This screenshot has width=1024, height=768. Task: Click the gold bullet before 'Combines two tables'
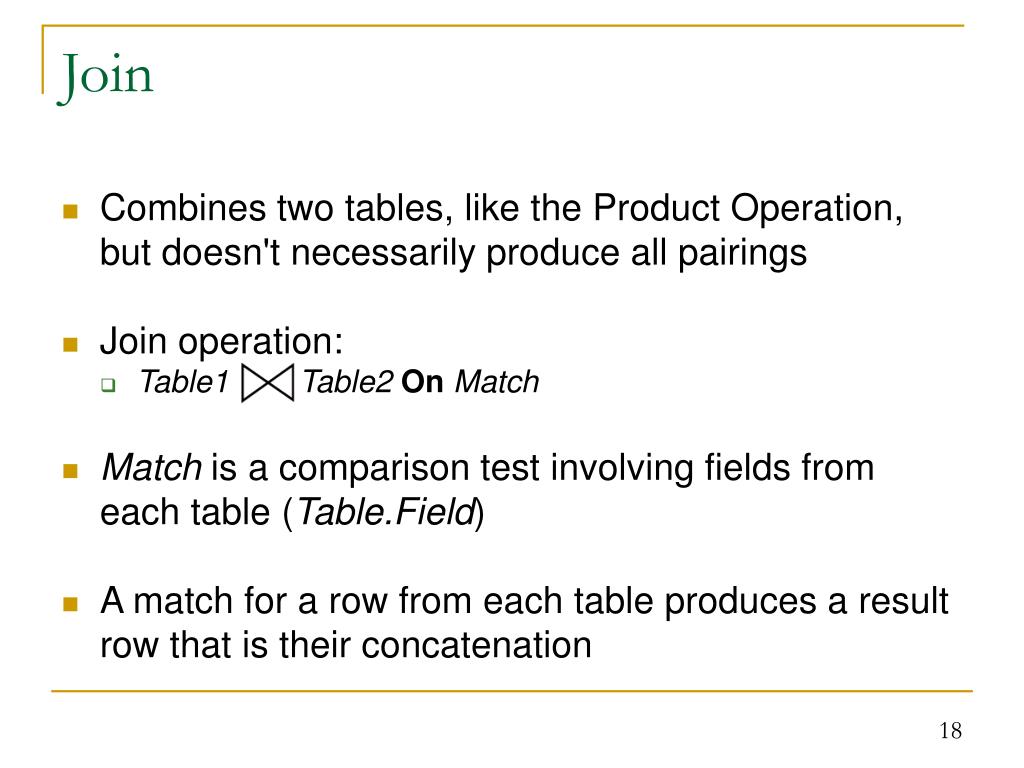point(71,211)
